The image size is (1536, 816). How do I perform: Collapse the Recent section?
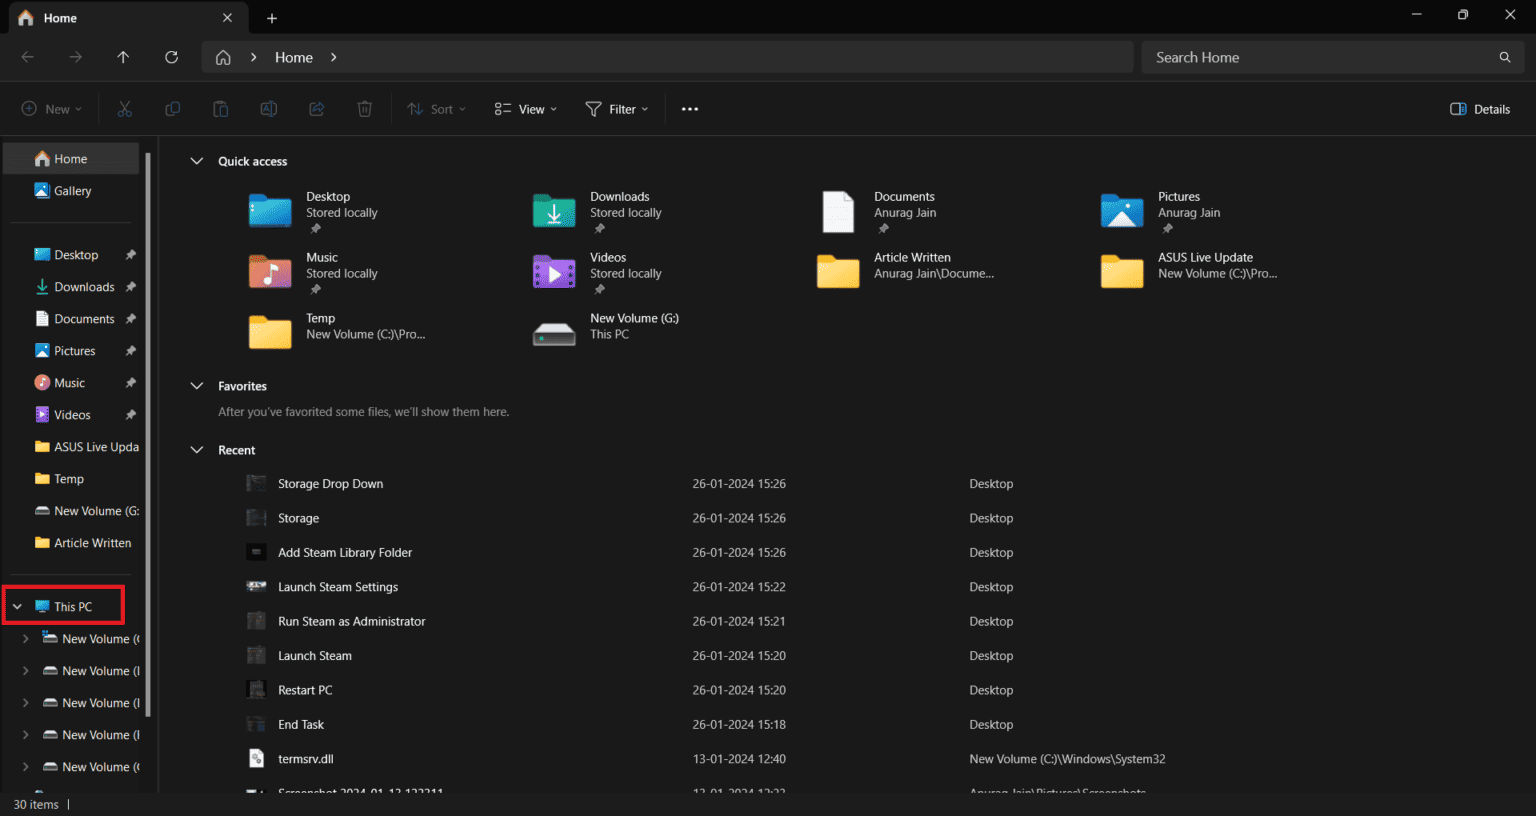(196, 449)
